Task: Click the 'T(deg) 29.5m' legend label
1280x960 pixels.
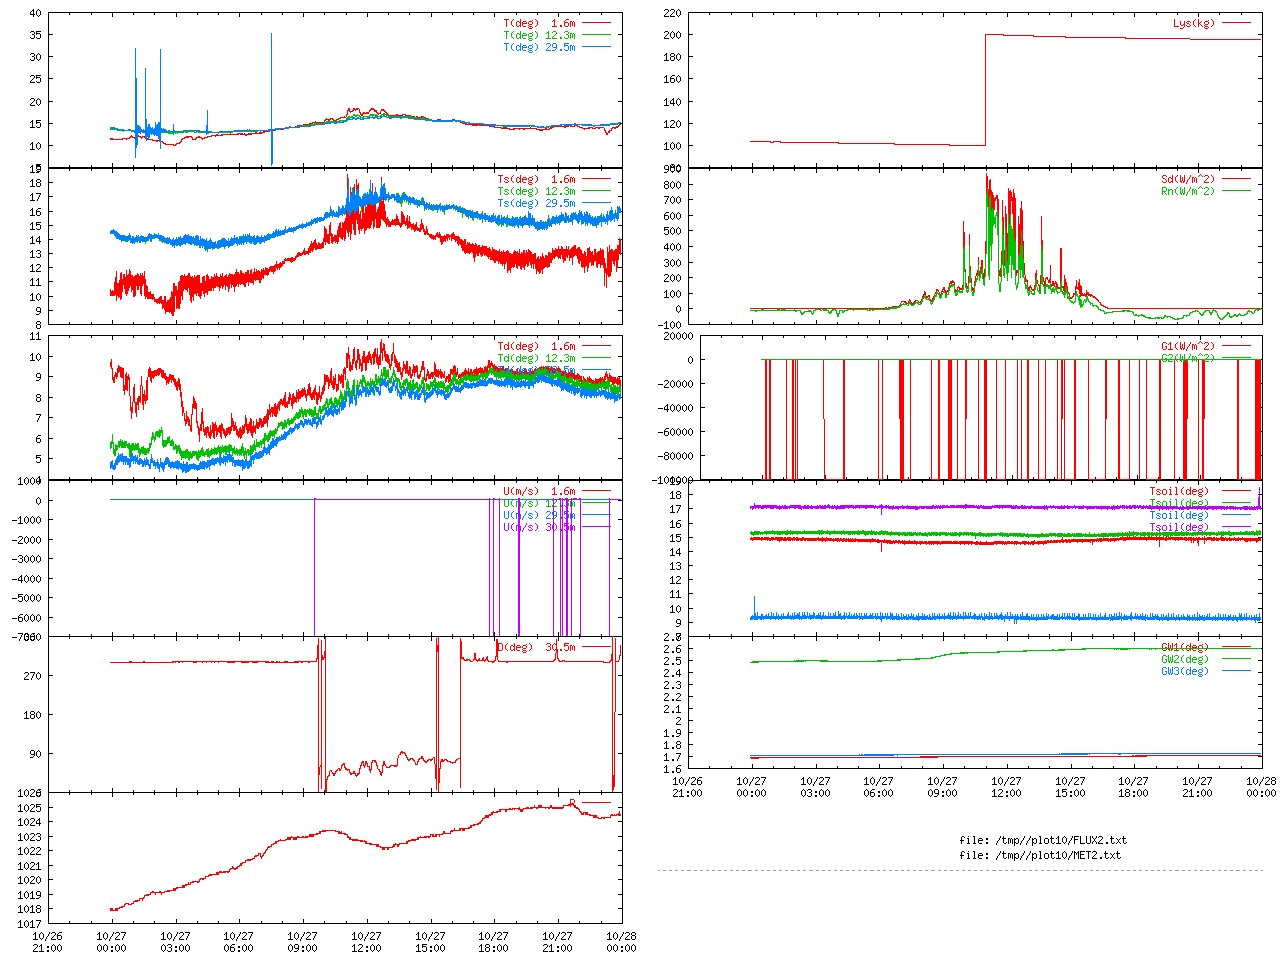Action: pos(539,47)
